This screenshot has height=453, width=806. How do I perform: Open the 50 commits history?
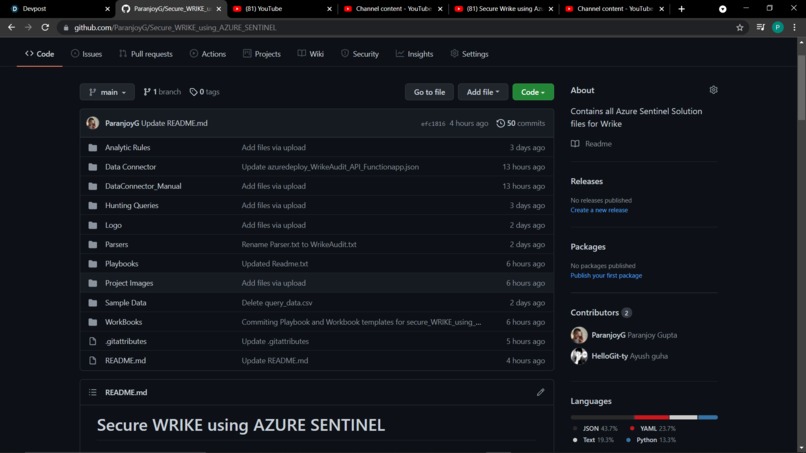pyautogui.click(x=521, y=123)
